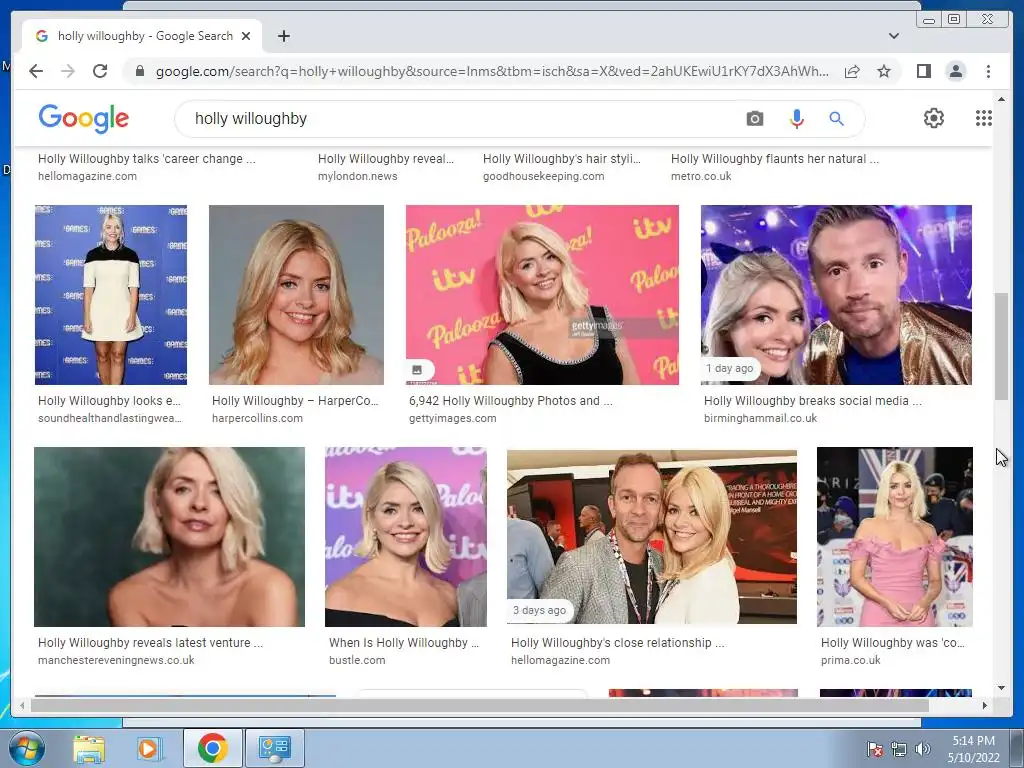Open the Windows Start menu
The height and width of the screenshot is (768, 1024).
click(x=25, y=748)
